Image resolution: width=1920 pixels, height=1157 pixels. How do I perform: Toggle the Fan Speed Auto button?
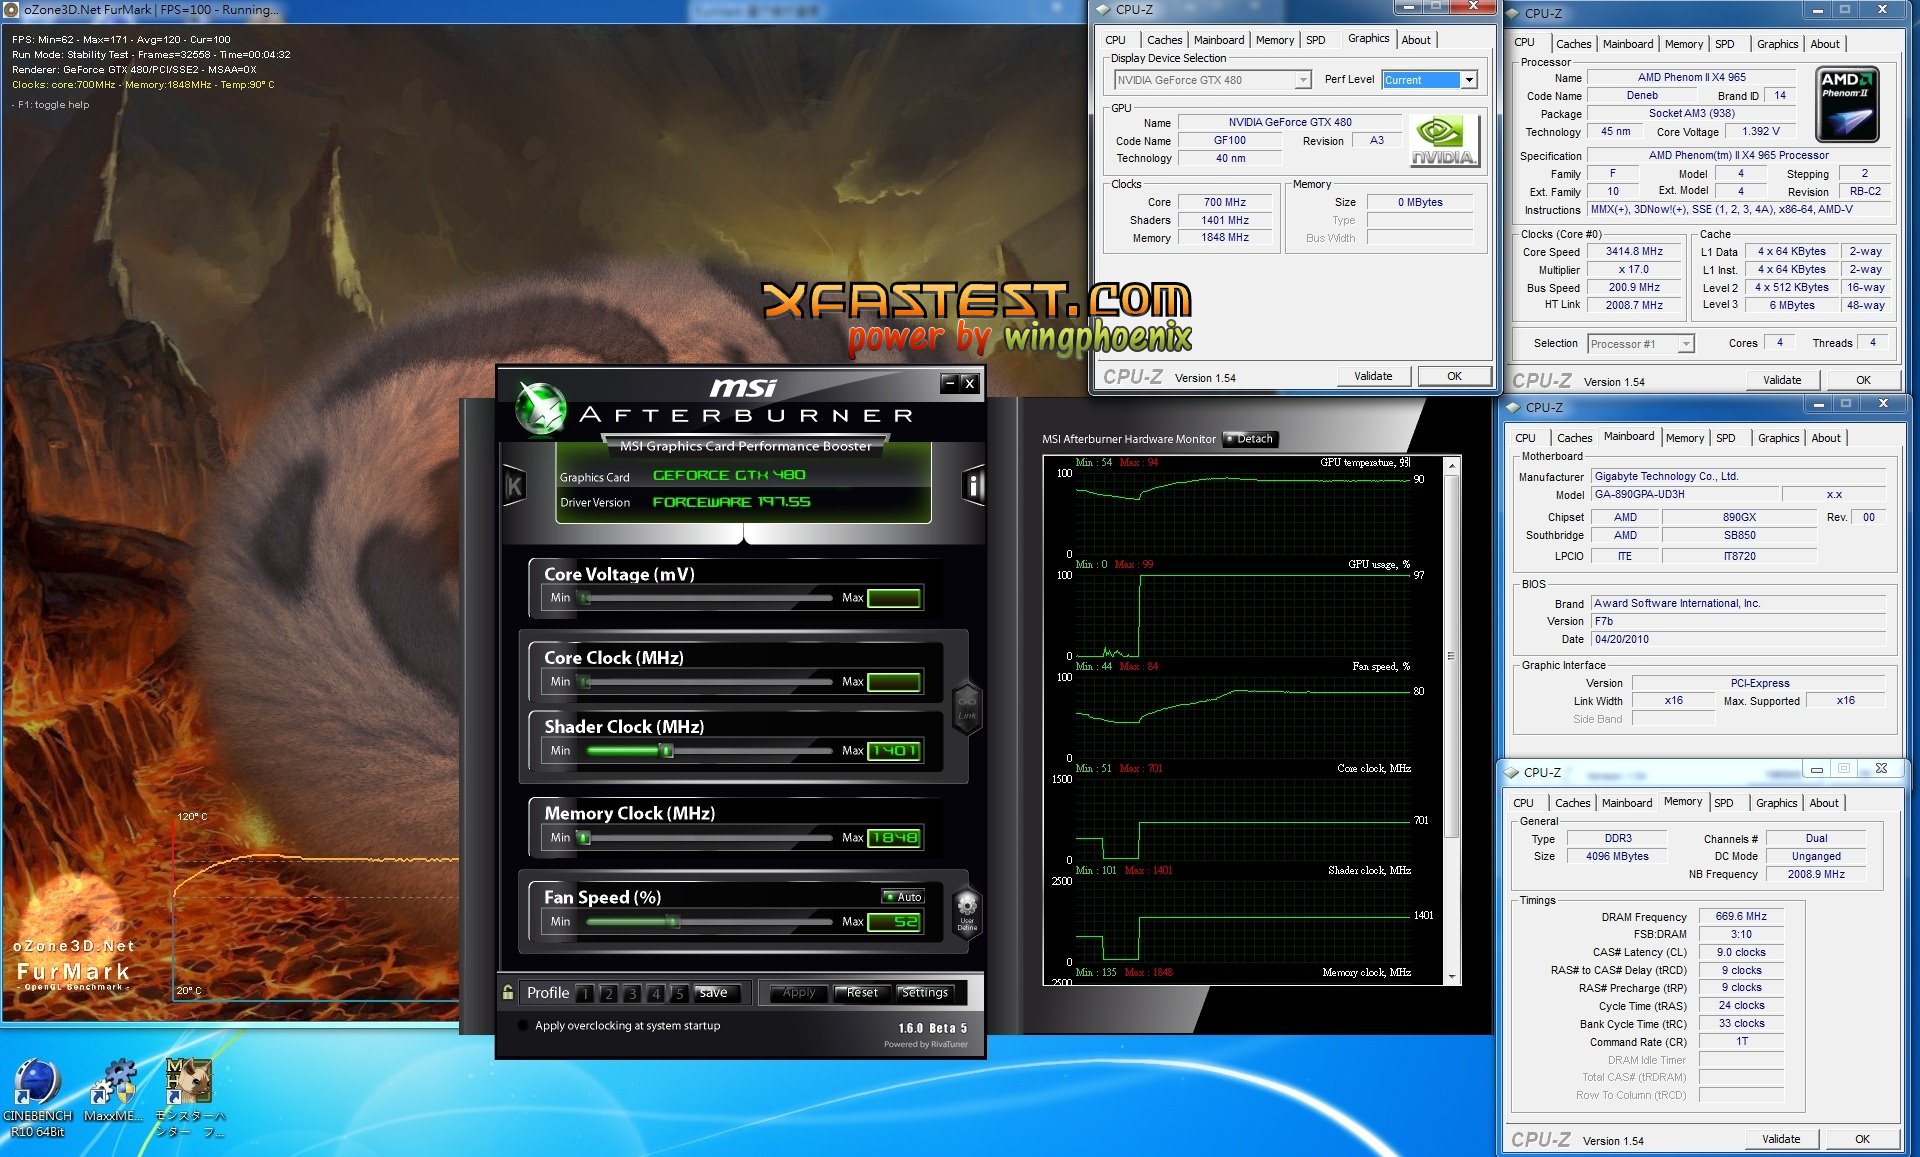pyautogui.click(x=903, y=896)
